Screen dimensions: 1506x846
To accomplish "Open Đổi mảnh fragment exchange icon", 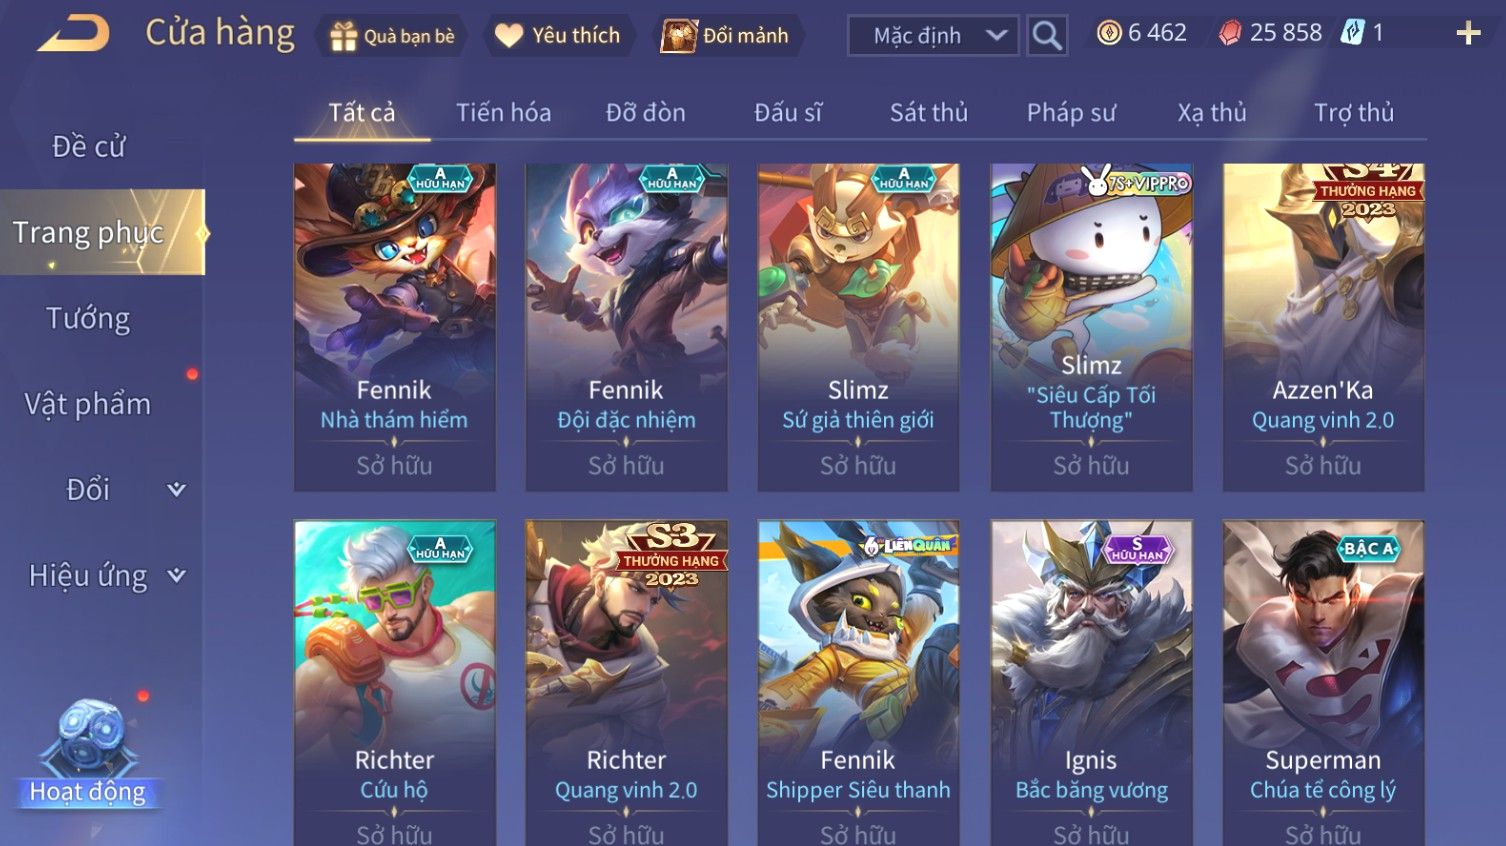I will coord(678,36).
